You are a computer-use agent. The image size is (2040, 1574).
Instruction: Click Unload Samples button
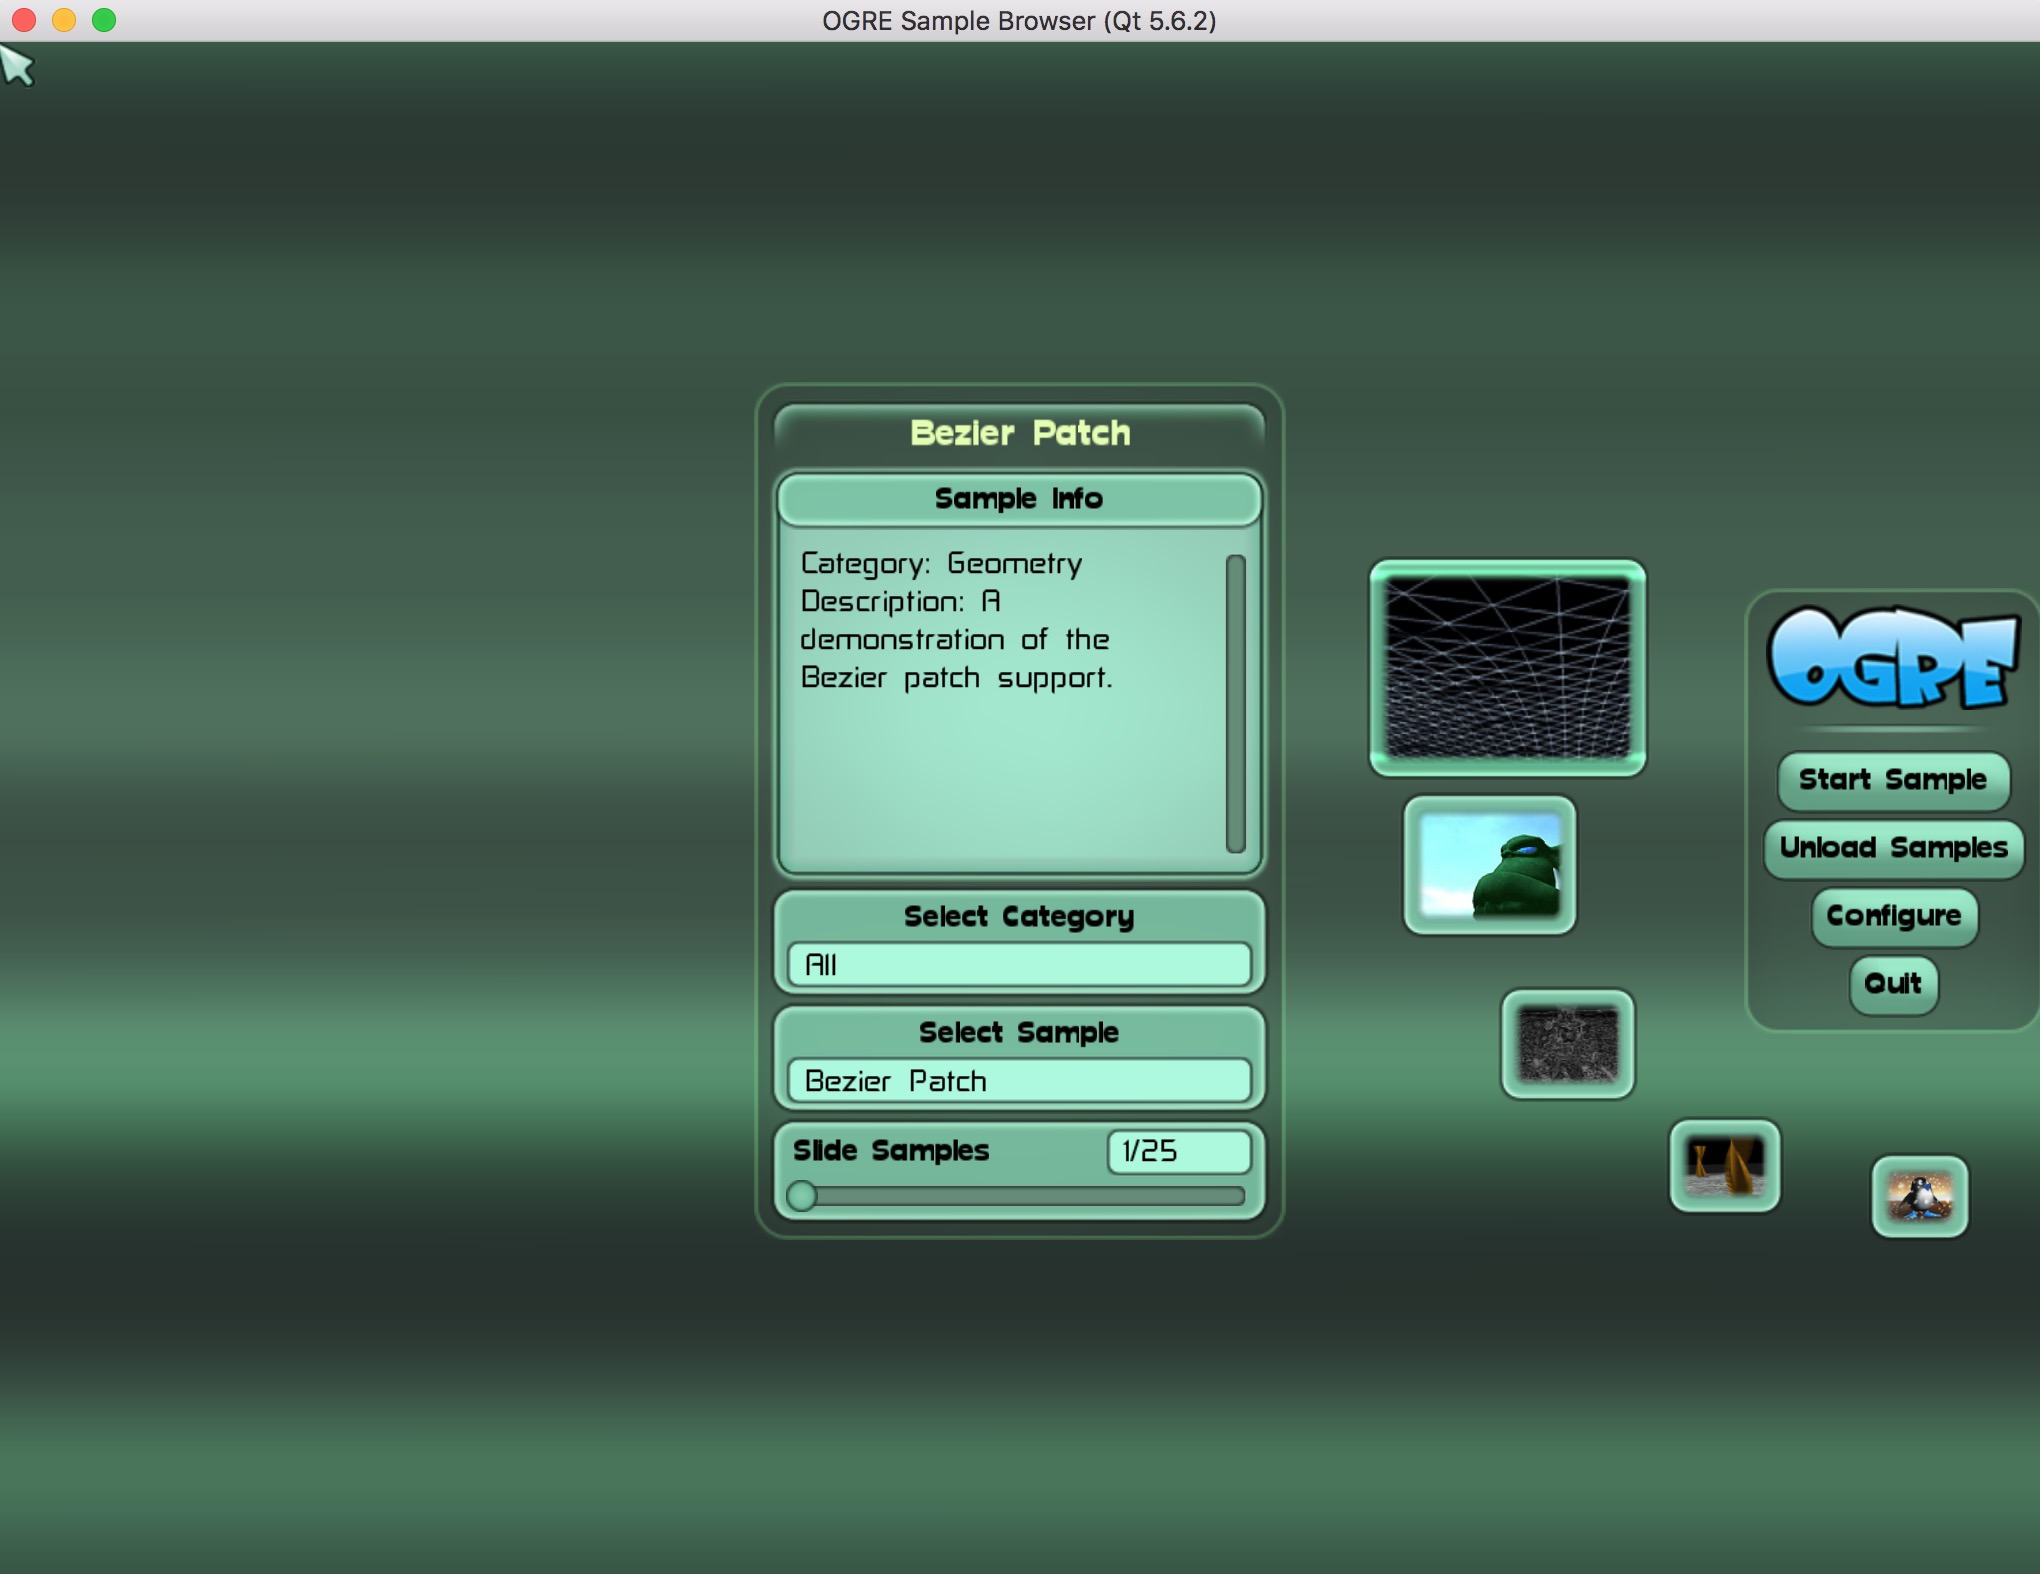[1893, 848]
